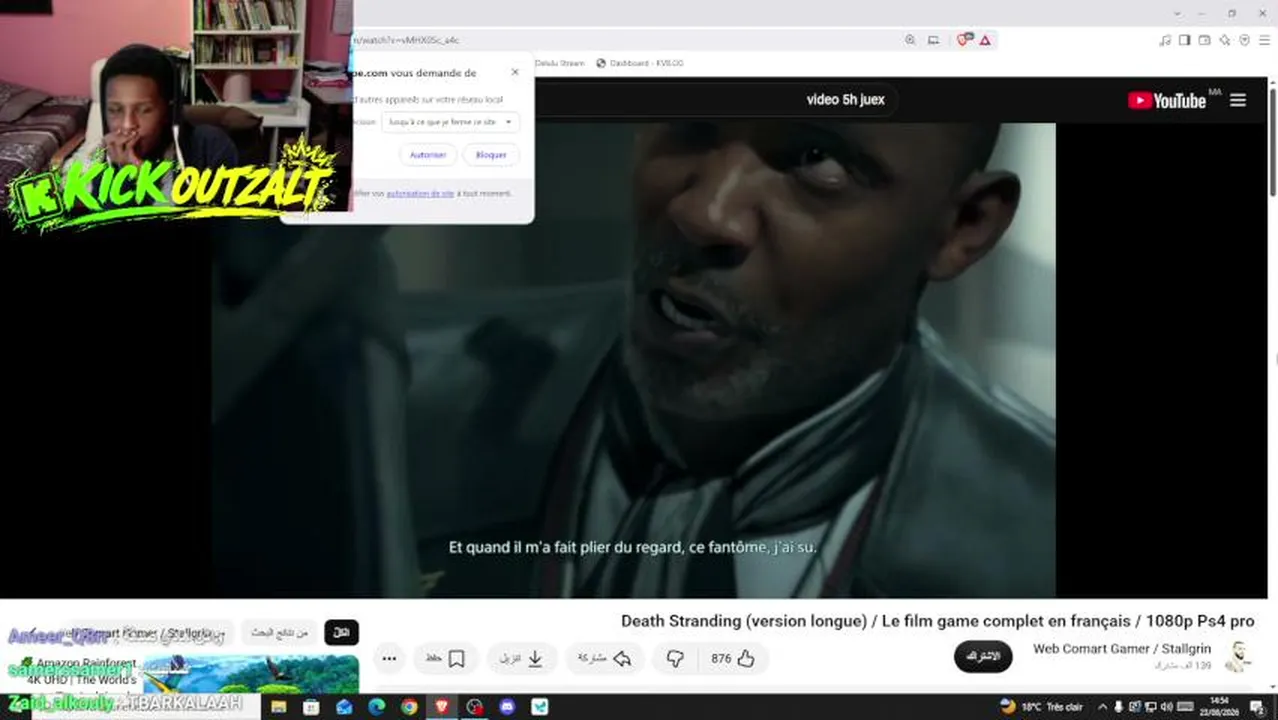Open the three-dots more actions button
Image resolution: width=1278 pixels, height=720 pixels.
[389, 658]
